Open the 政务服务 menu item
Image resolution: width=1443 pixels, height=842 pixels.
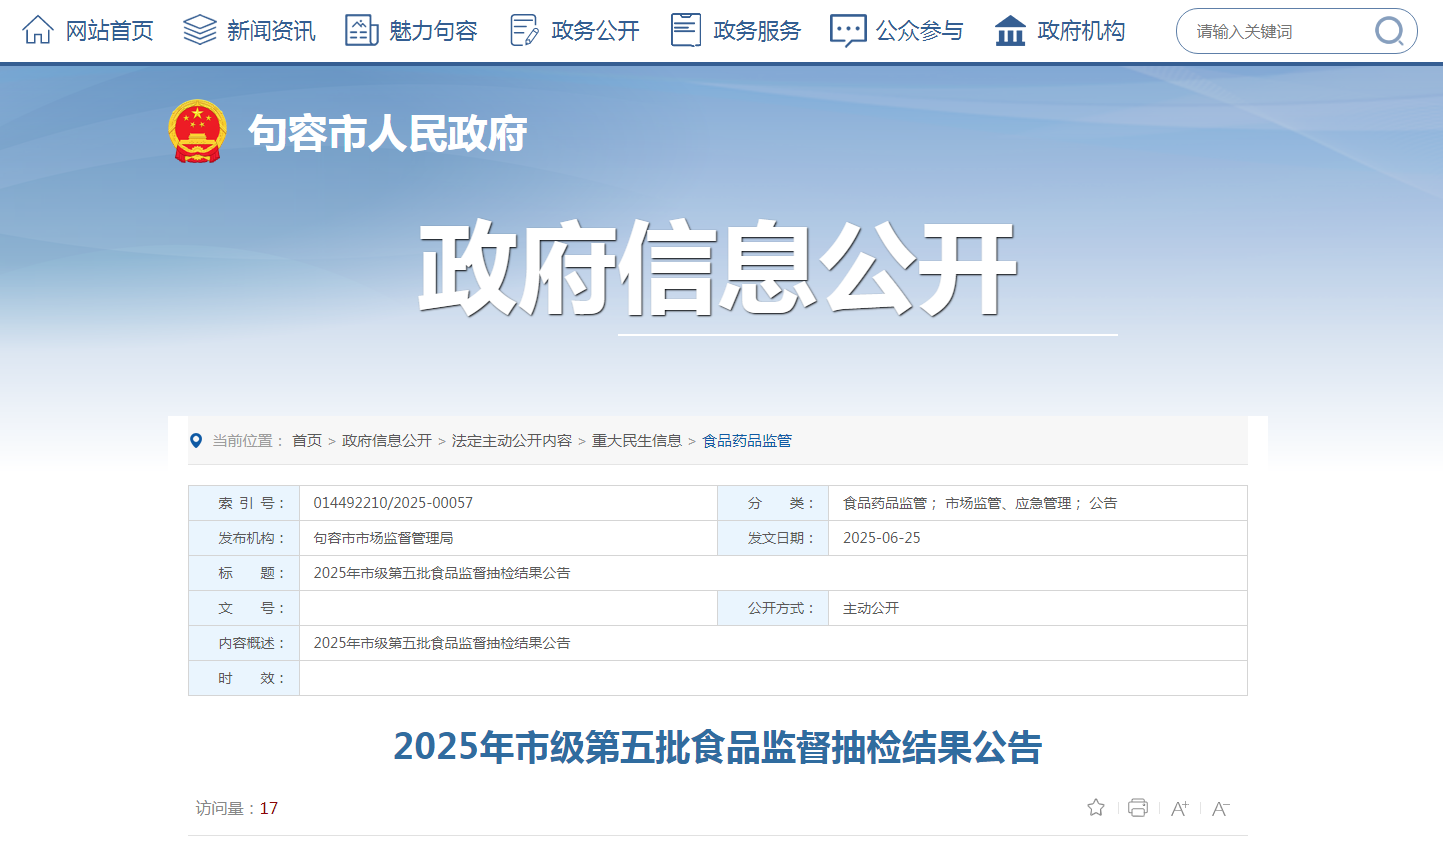757,31
